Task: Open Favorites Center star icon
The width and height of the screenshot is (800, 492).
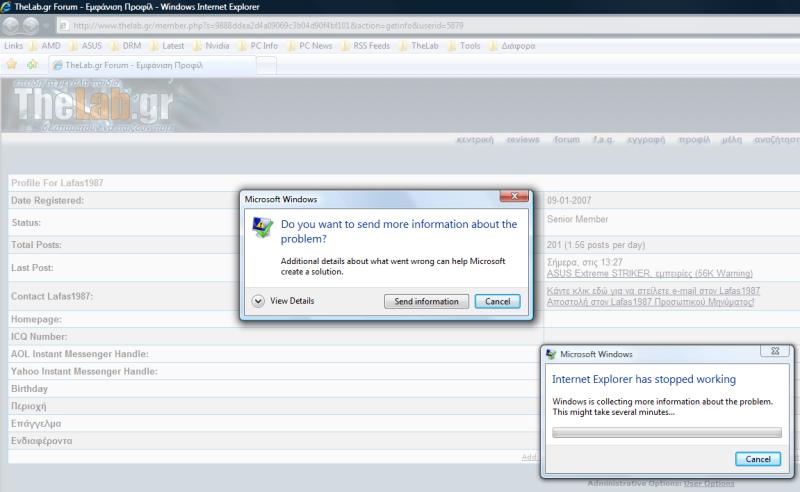Action: 12,65
